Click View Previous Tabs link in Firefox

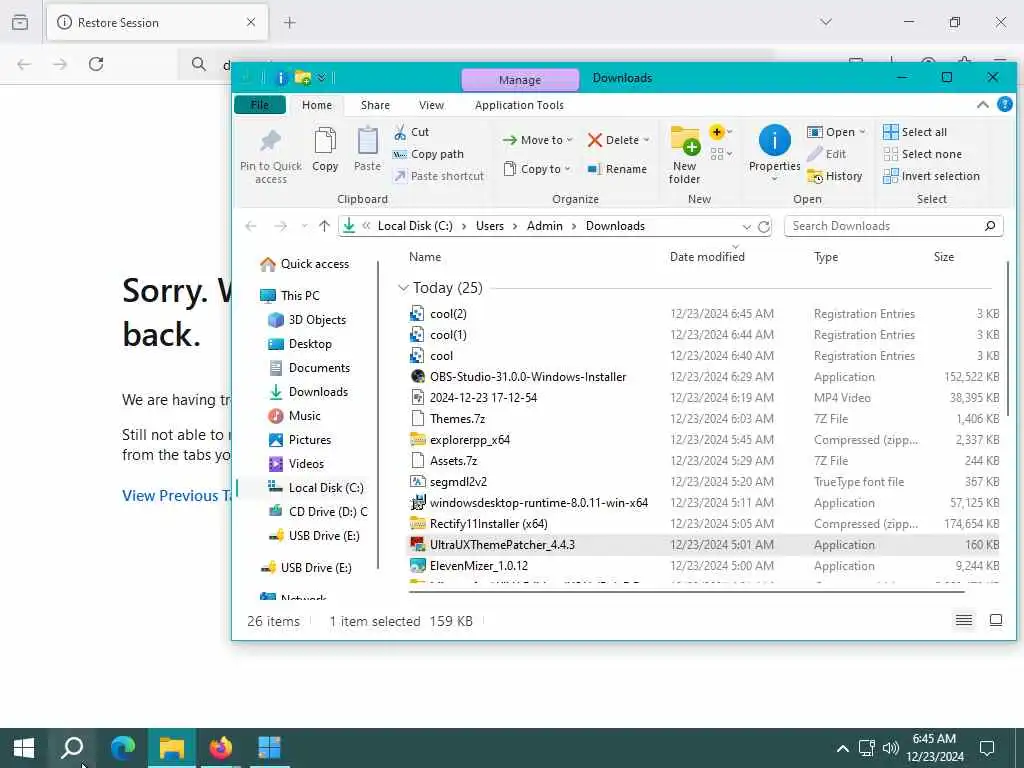coord(177,496)
